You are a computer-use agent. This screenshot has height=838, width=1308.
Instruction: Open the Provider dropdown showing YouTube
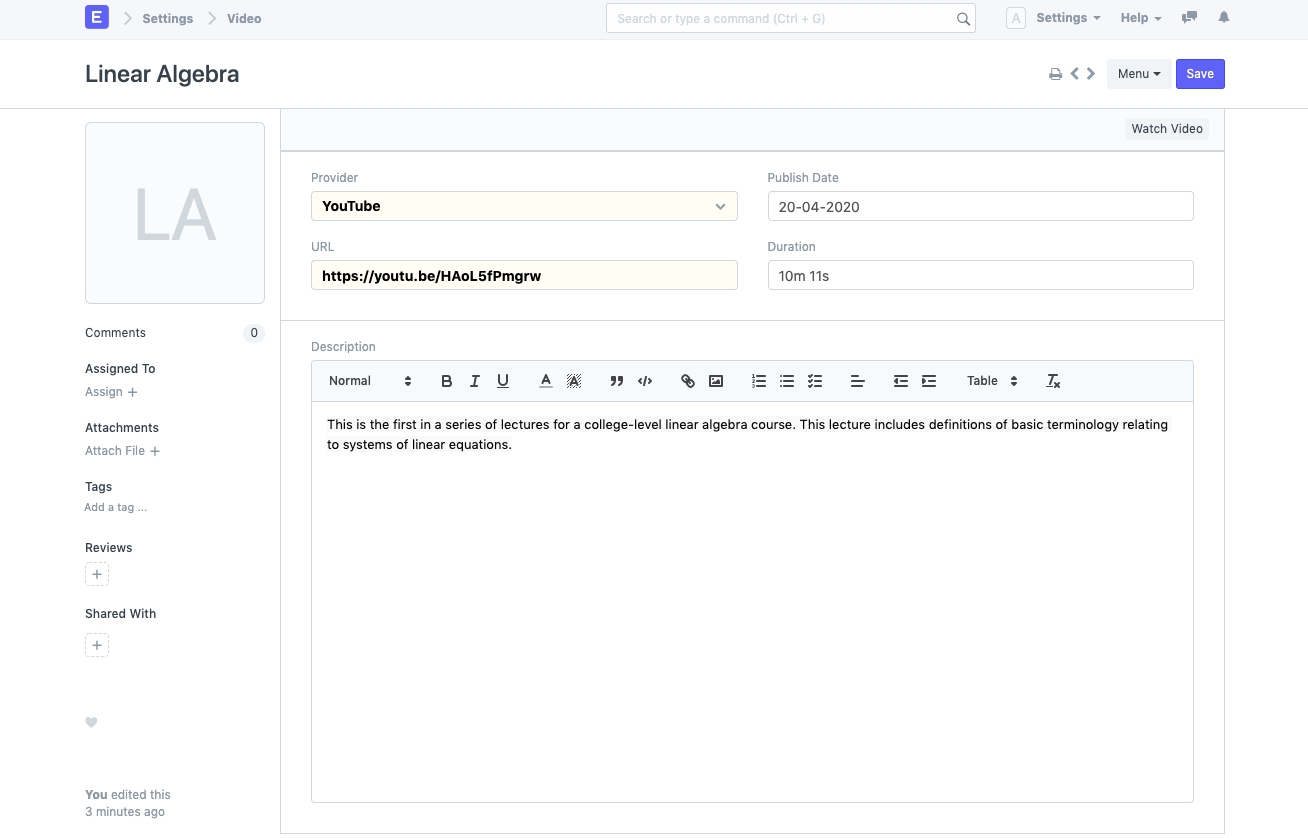click(x=524, y=206)
